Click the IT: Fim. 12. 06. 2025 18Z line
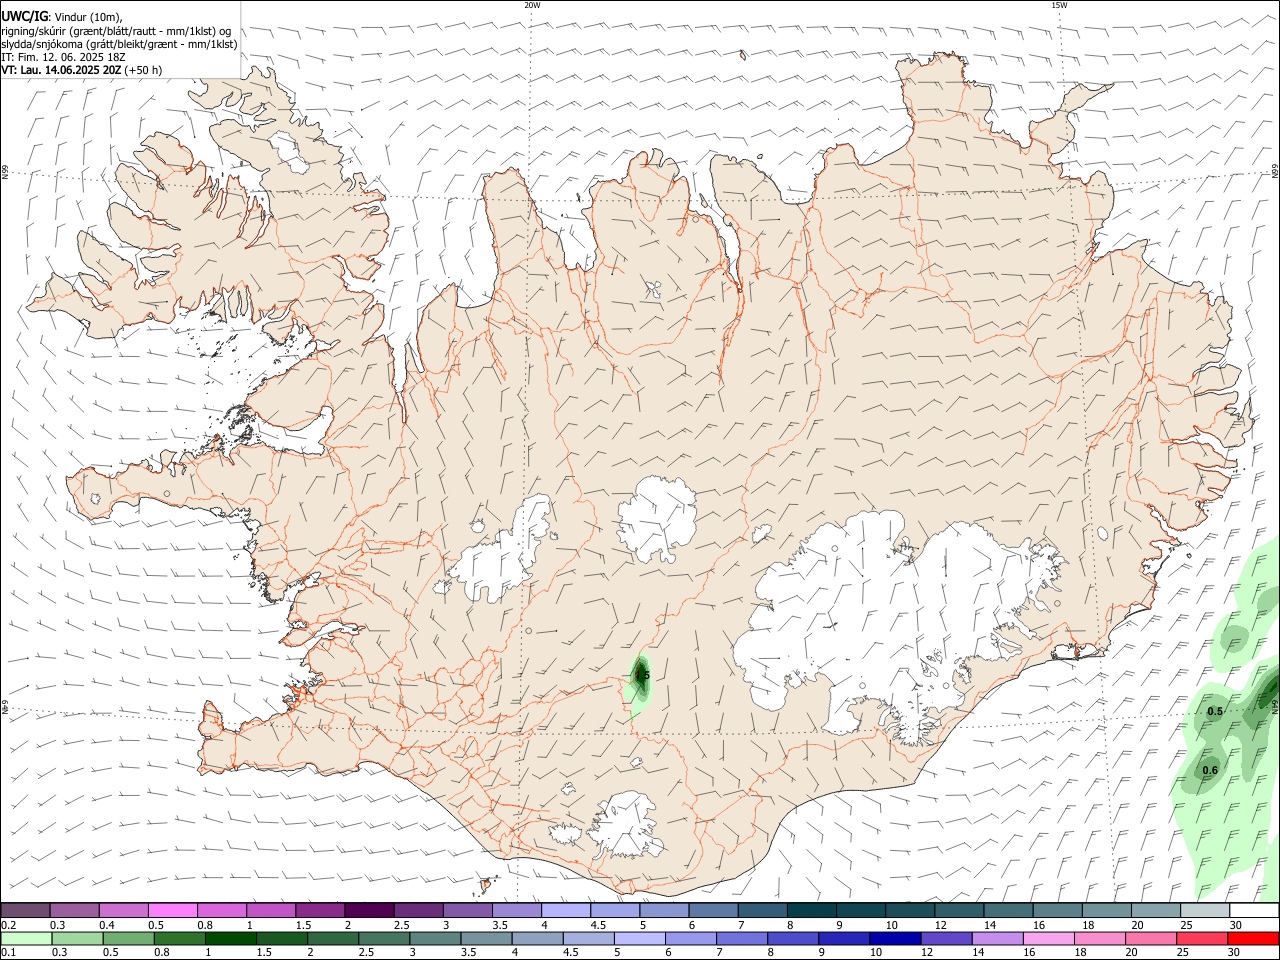 [63, 57]
